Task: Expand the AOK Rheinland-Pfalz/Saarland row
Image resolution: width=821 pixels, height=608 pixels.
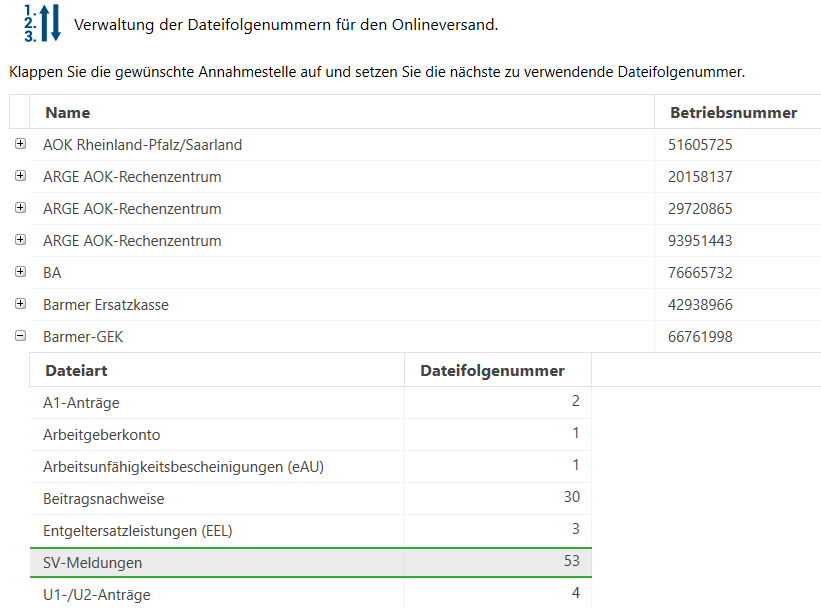Action: pos(20,144)
